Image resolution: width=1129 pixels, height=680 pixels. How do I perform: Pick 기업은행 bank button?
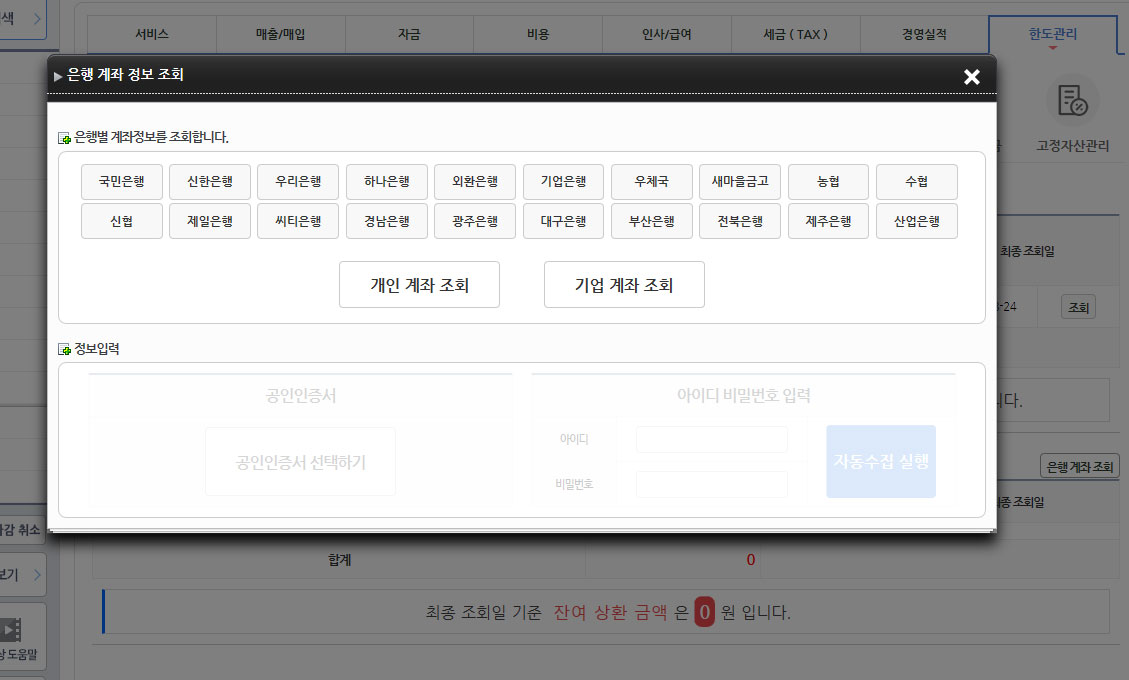pos(563,182)
